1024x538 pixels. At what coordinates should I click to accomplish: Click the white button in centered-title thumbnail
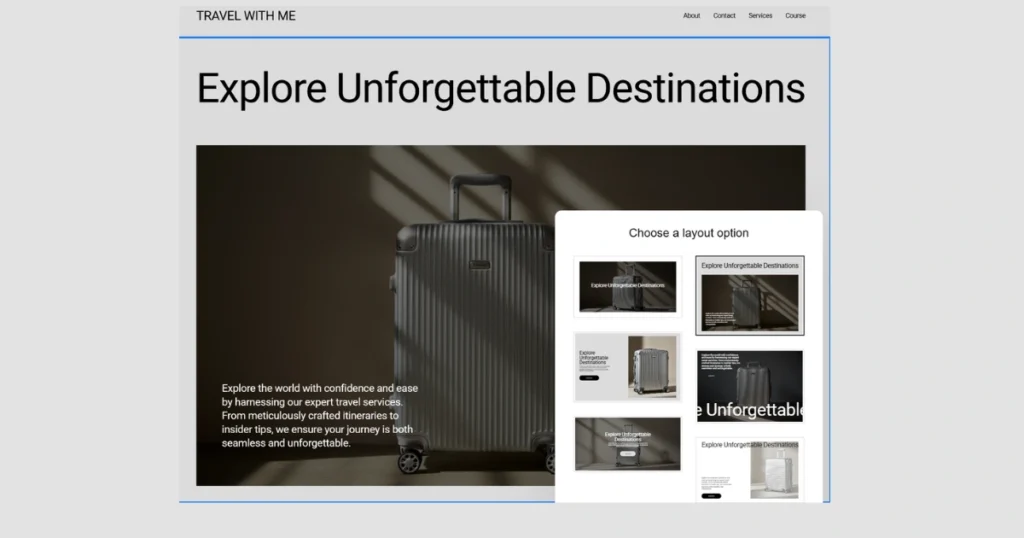click(627, 454)
